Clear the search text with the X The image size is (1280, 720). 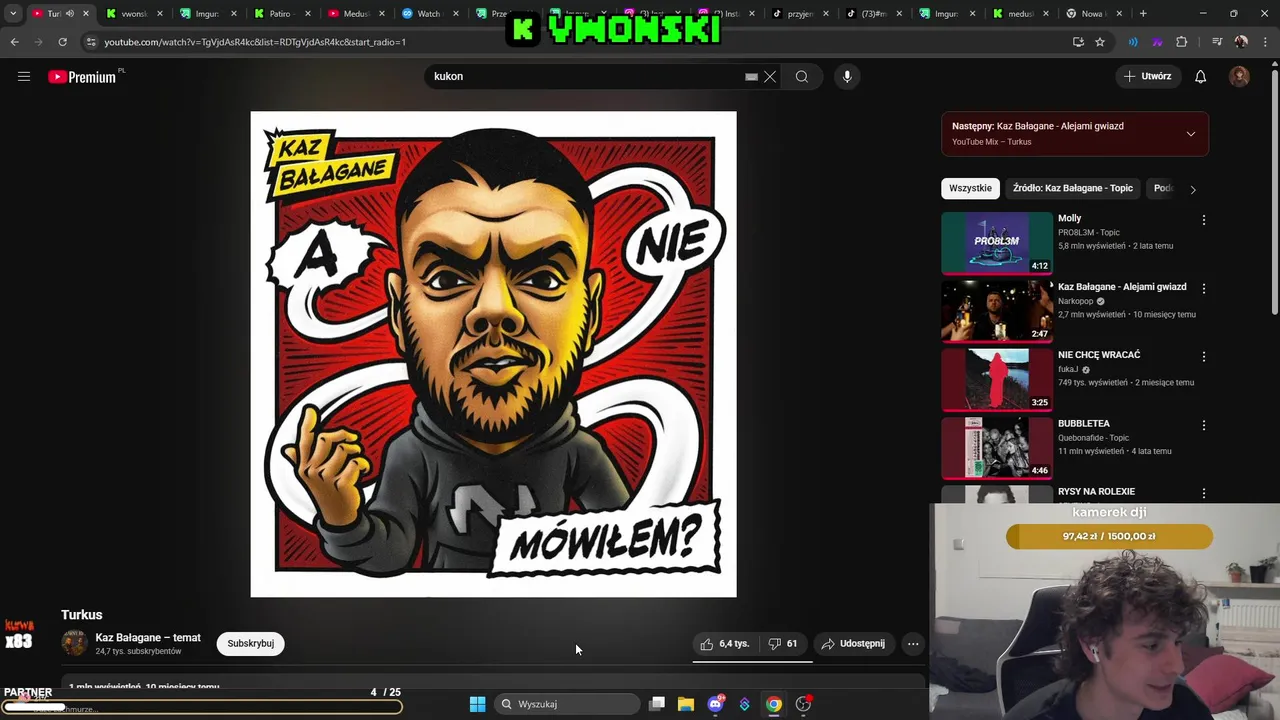(770, 76)
